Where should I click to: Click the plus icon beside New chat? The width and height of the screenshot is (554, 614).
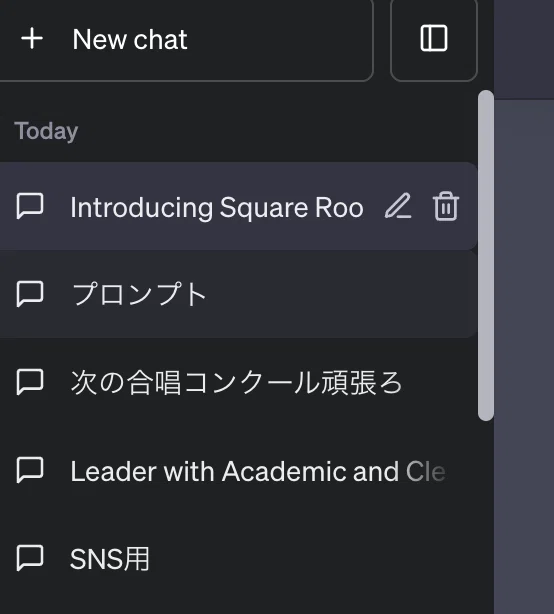click(32, 39)
